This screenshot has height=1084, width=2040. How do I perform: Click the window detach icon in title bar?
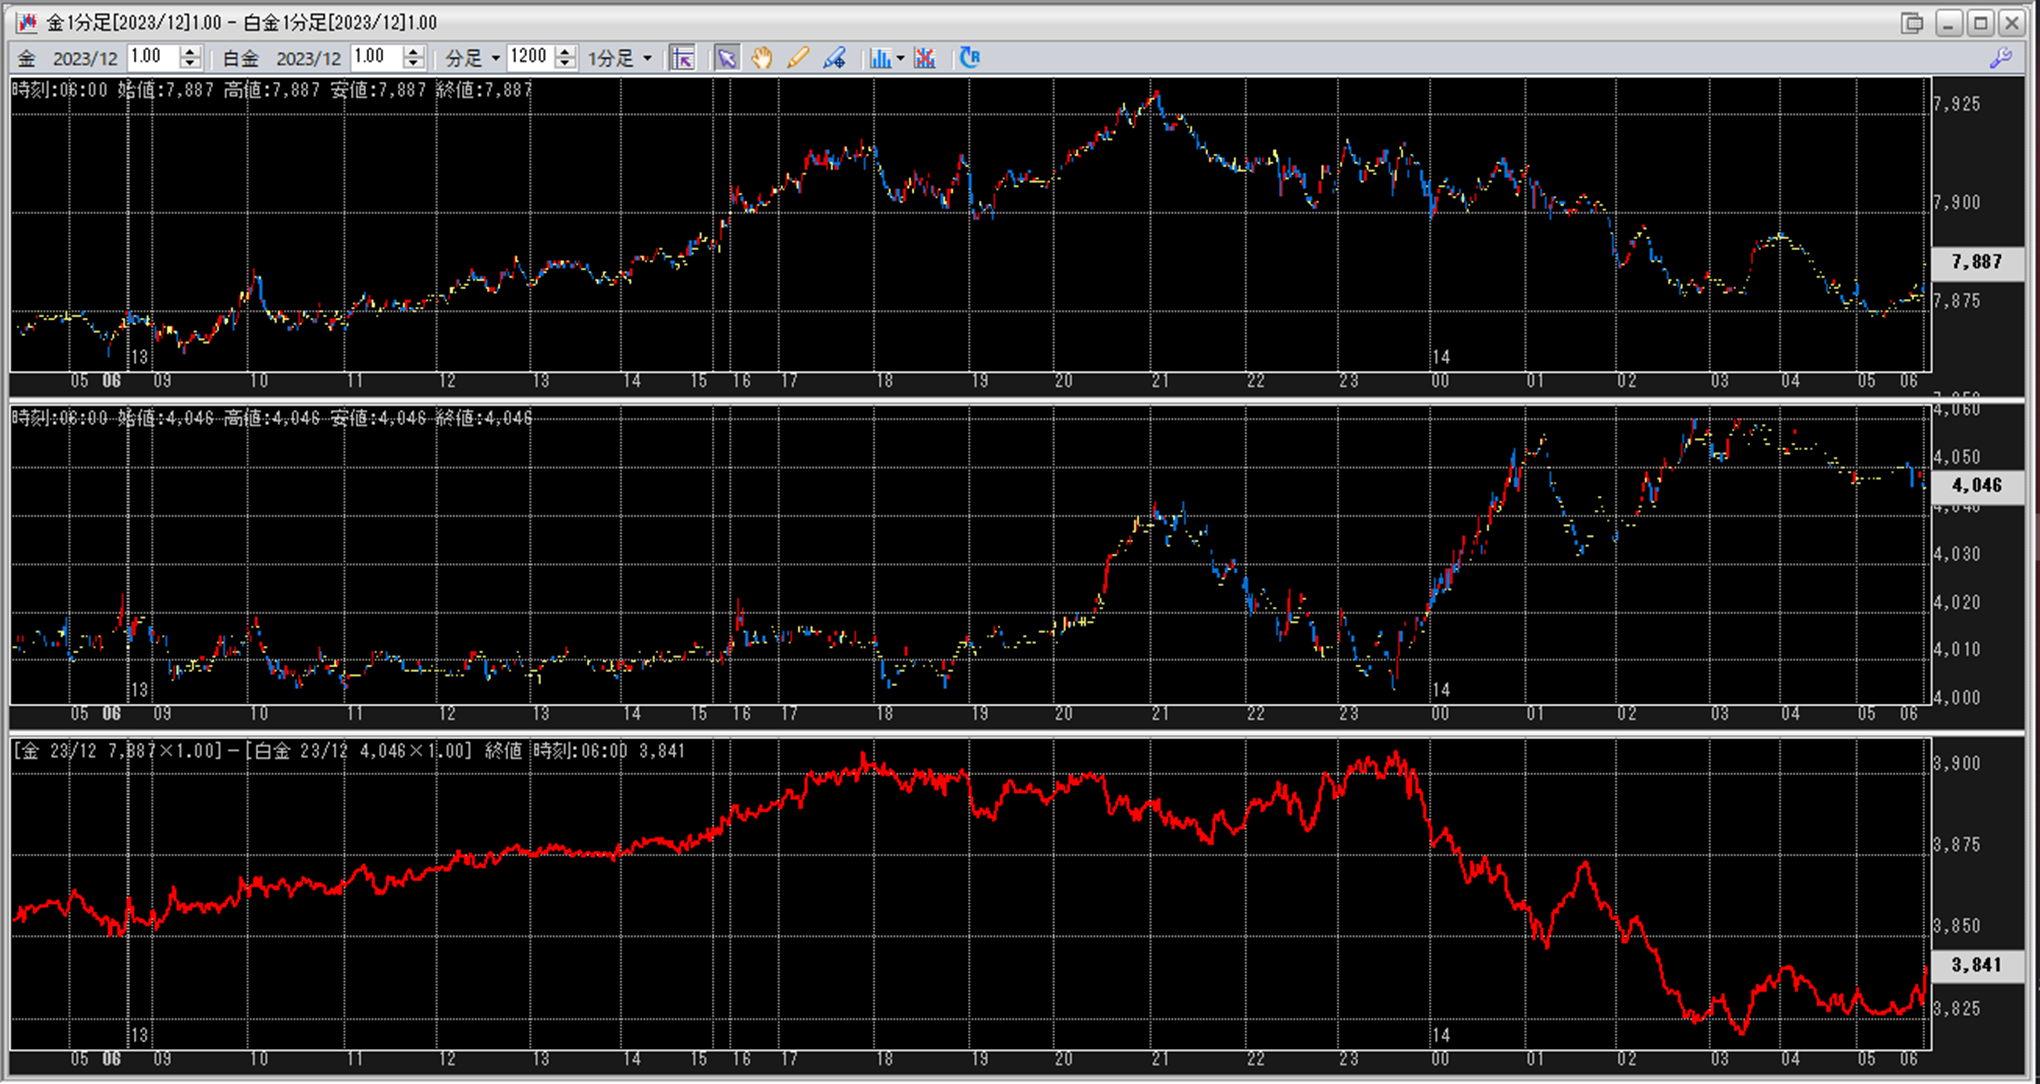[x=1911, y=22]
